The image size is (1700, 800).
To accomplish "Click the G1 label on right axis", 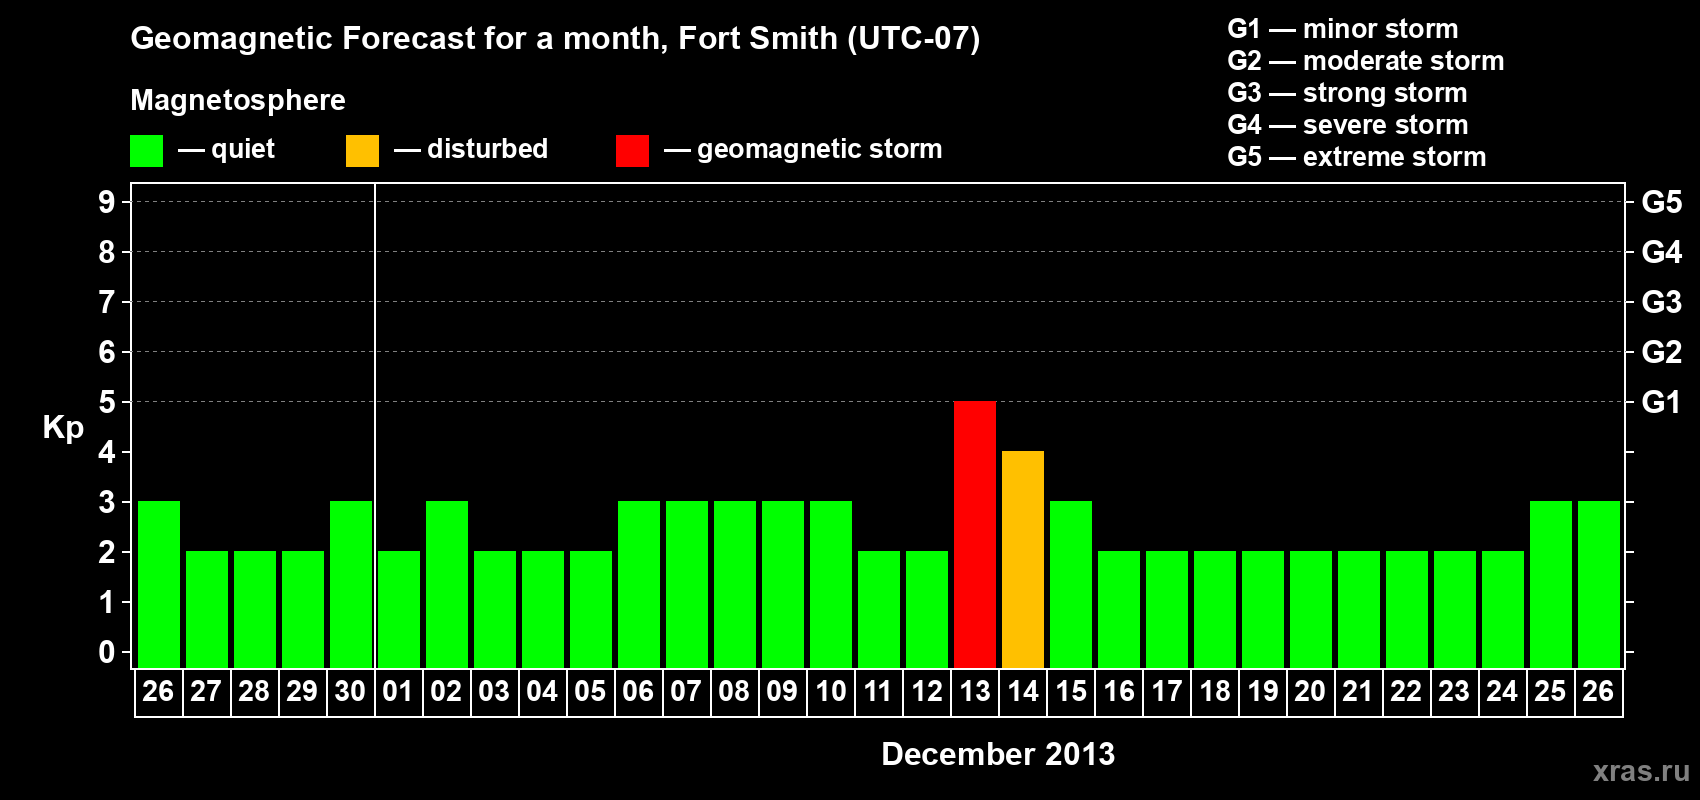I will pyautogui.click(x=1661, y=402).
